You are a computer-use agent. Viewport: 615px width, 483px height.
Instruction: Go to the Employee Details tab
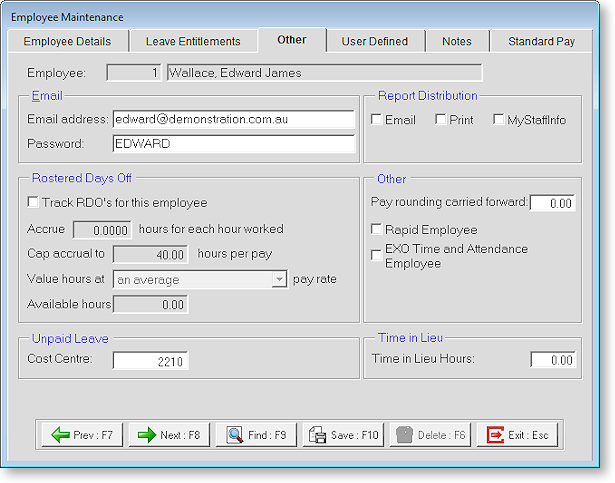(67, 41)
